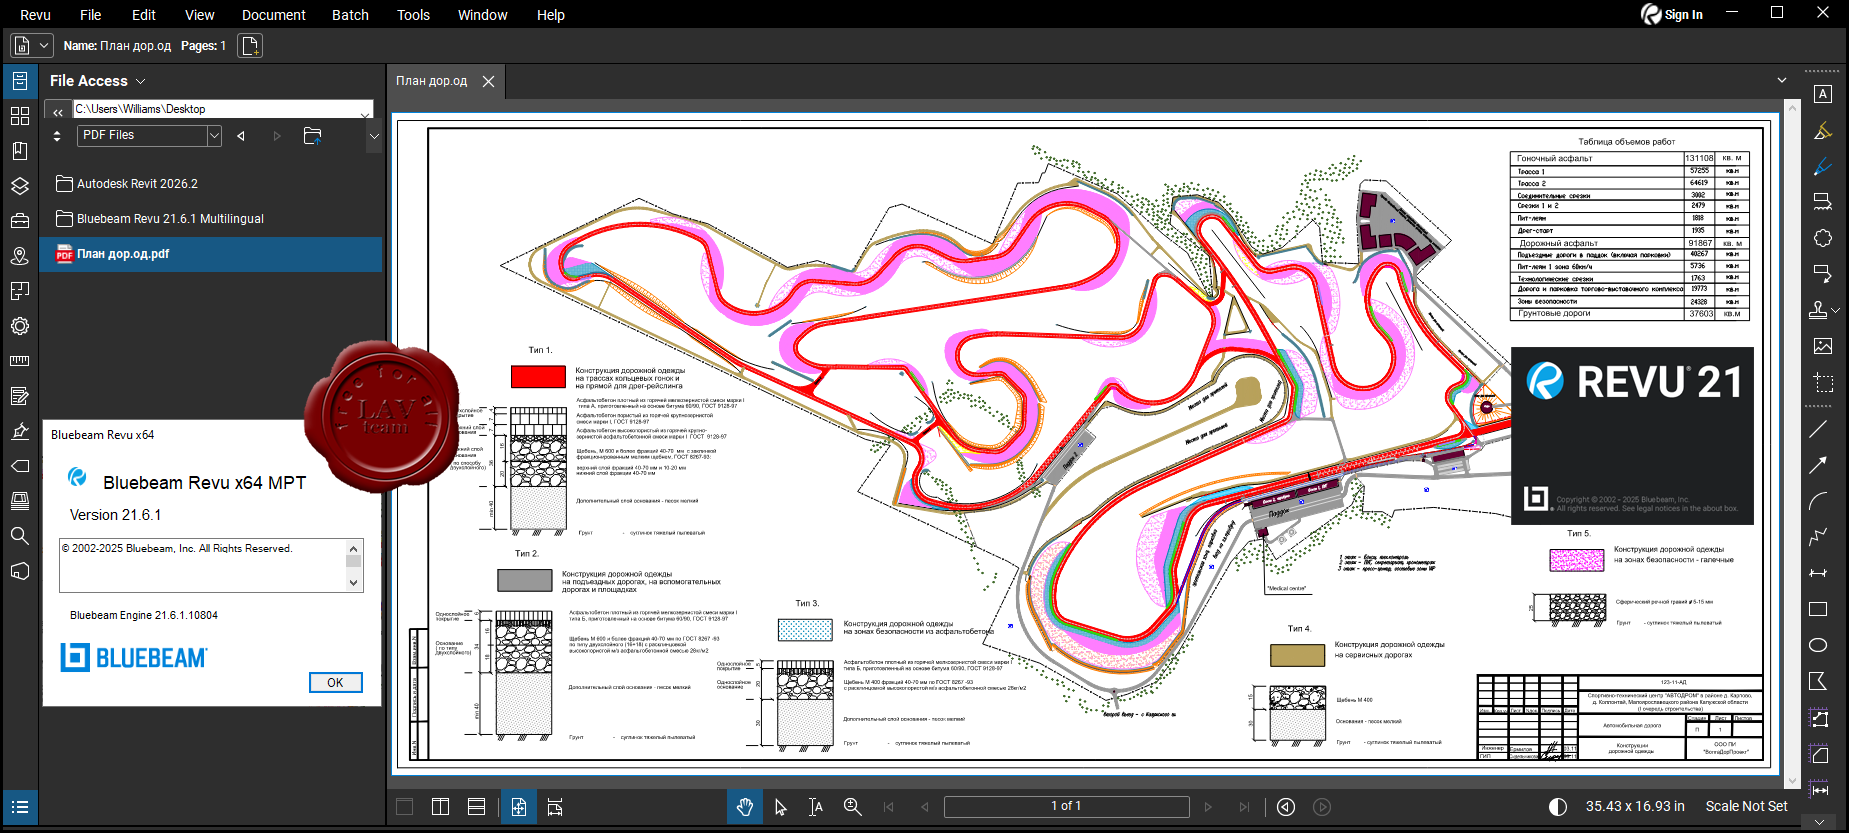Open the Thumbnails panel icon
Image resolution: width=1849 pixels, height=833 pixels.
tap(19, 116)
